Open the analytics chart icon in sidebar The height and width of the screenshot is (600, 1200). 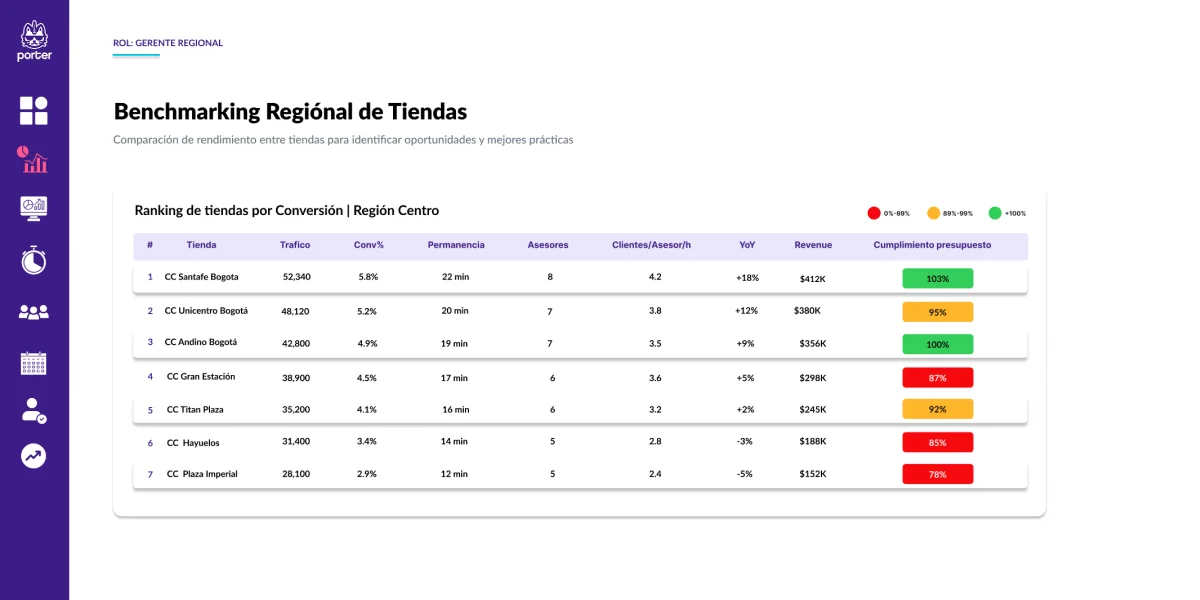pyautogui.click(x=34, y=158)
